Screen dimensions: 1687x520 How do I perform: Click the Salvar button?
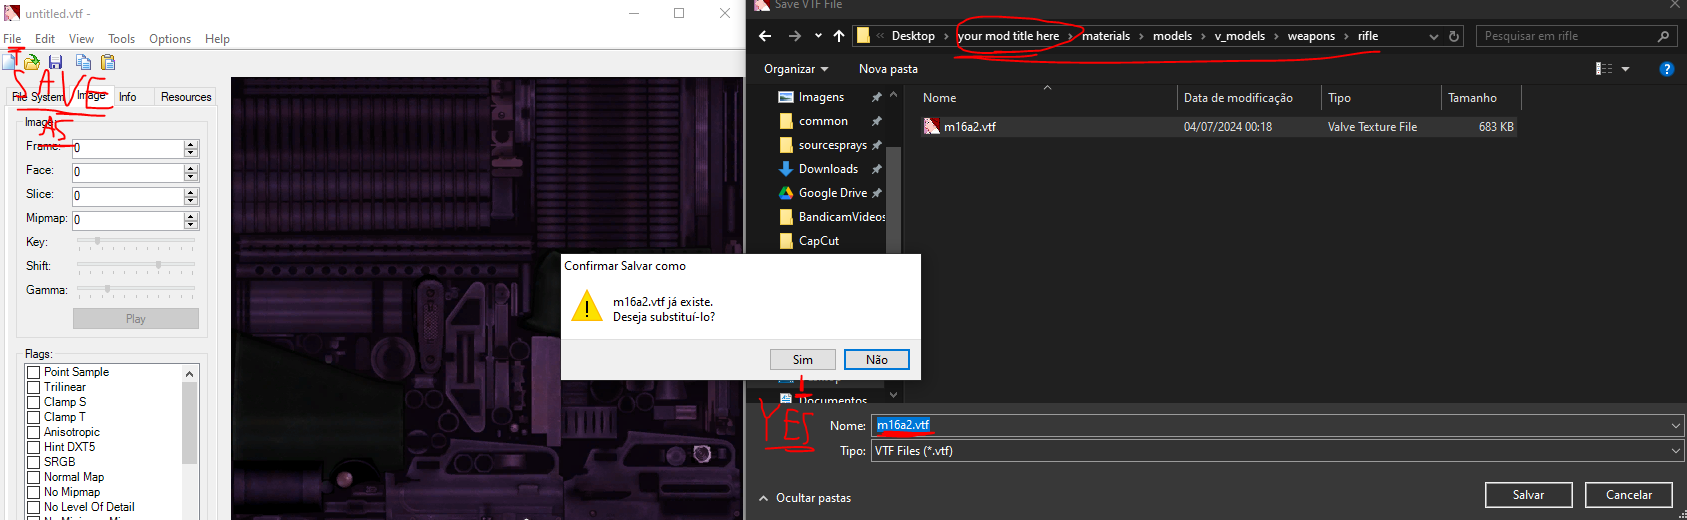click(x=1528, y=495)
